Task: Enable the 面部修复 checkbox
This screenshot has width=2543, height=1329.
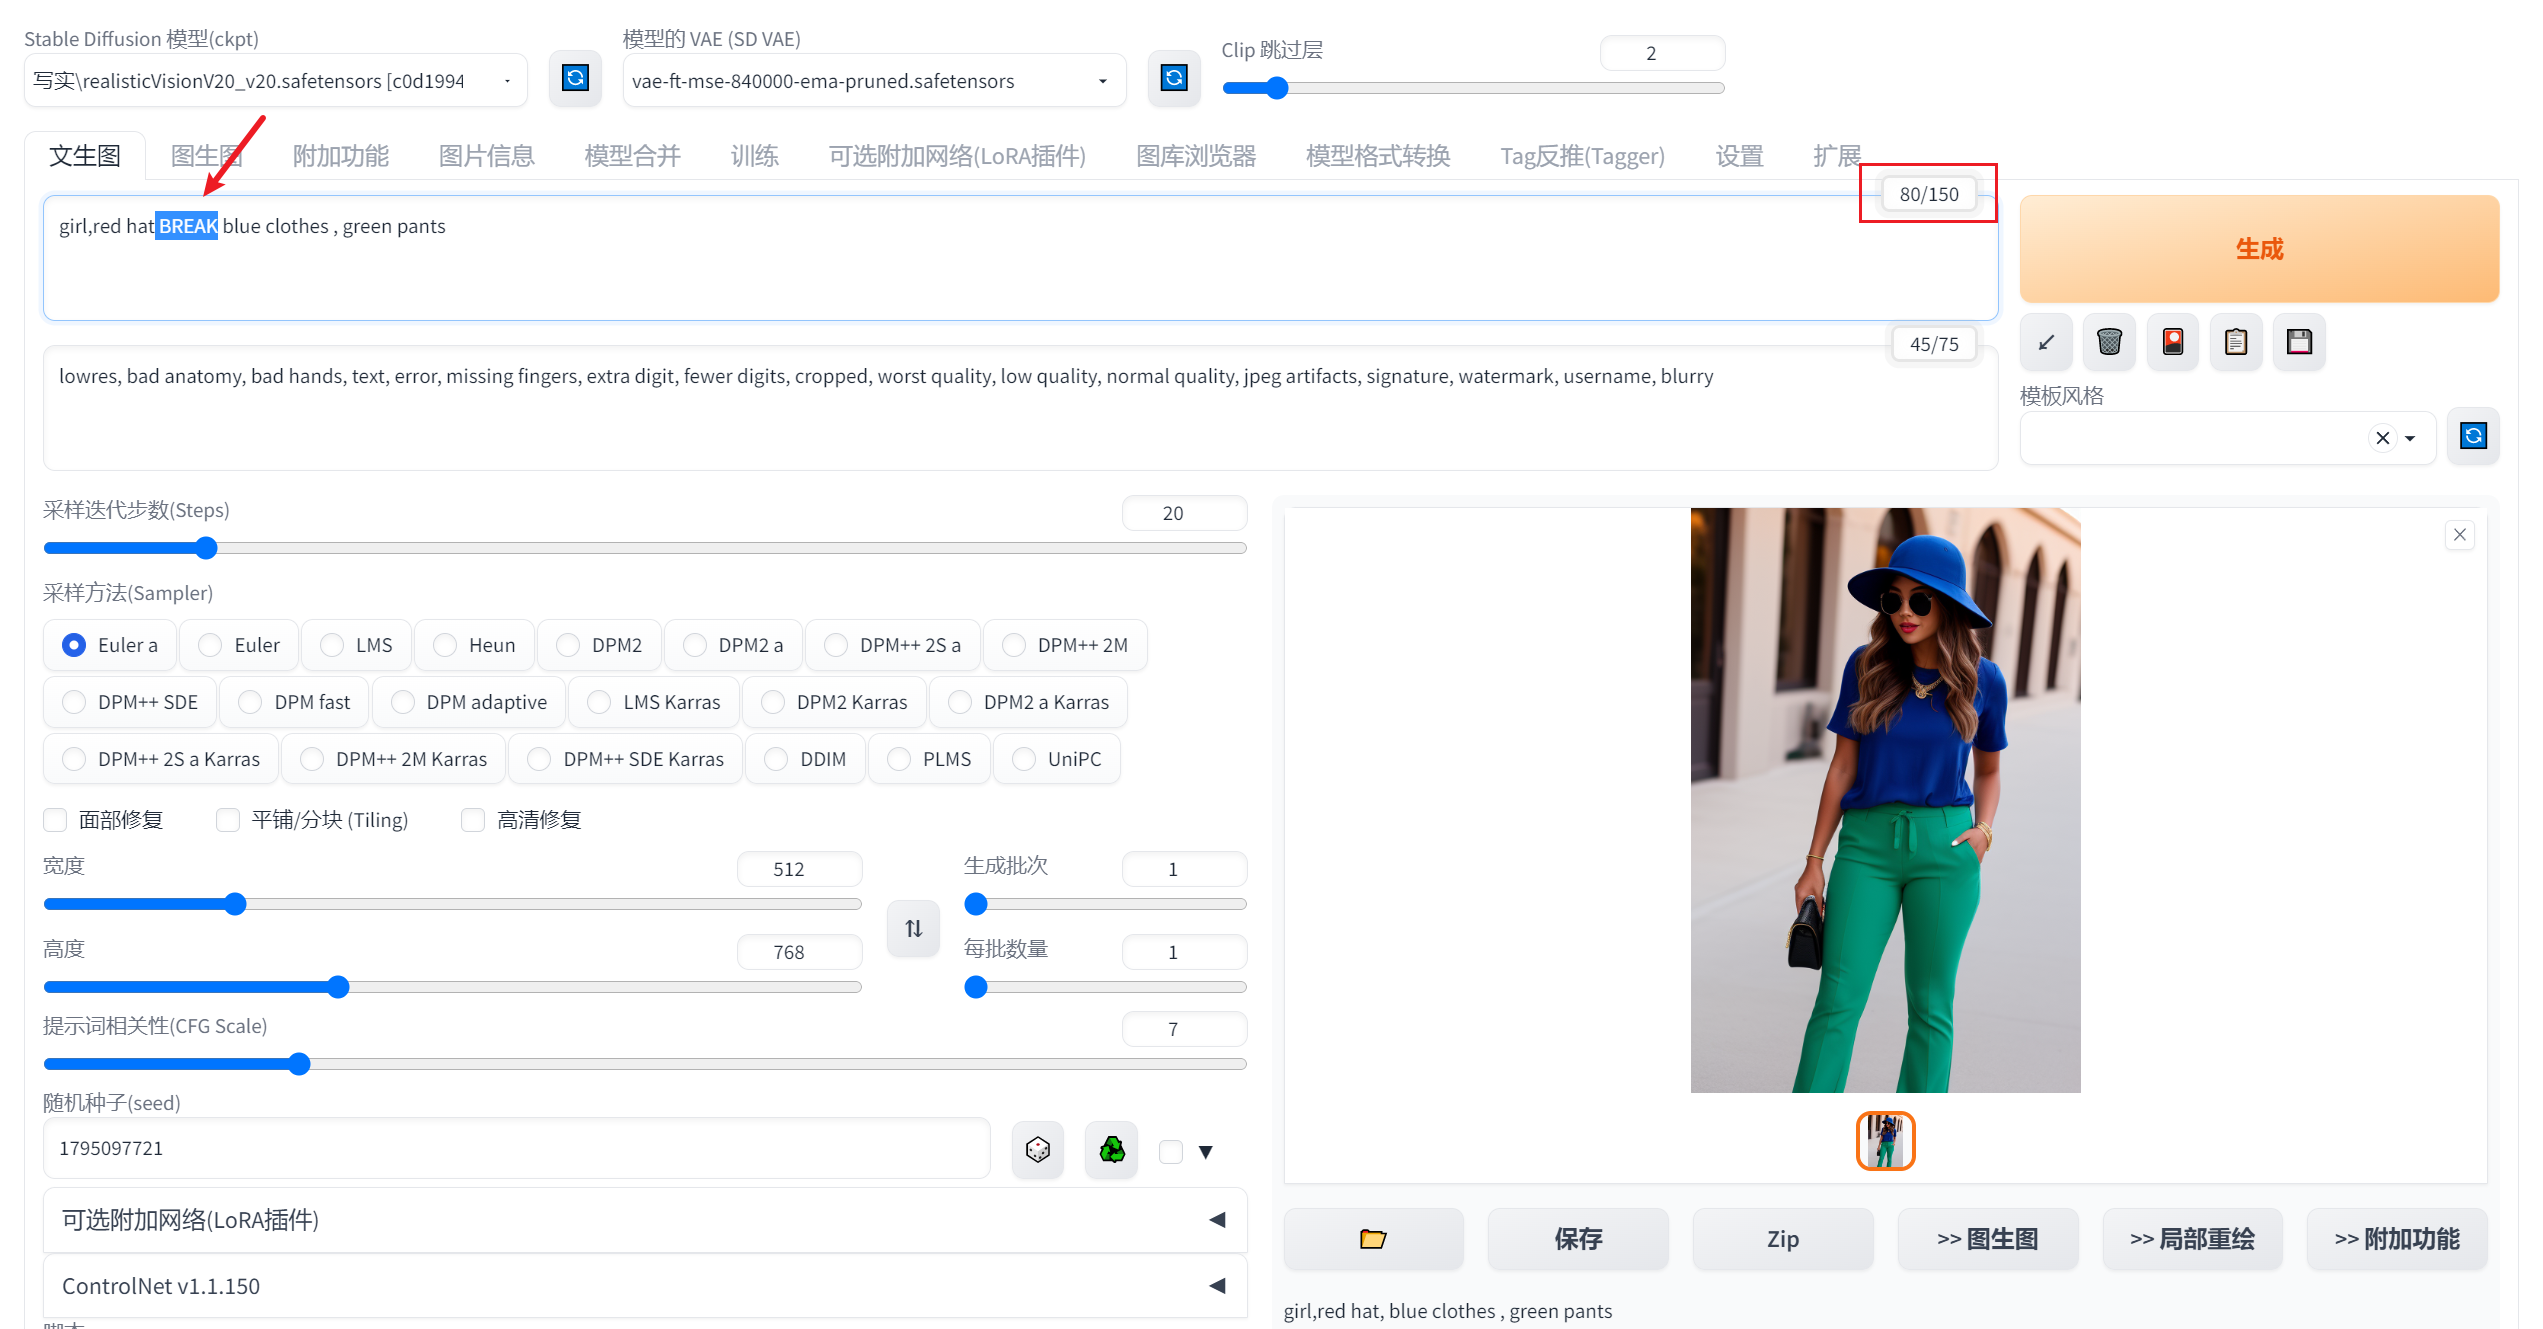Action: [56, 820]
